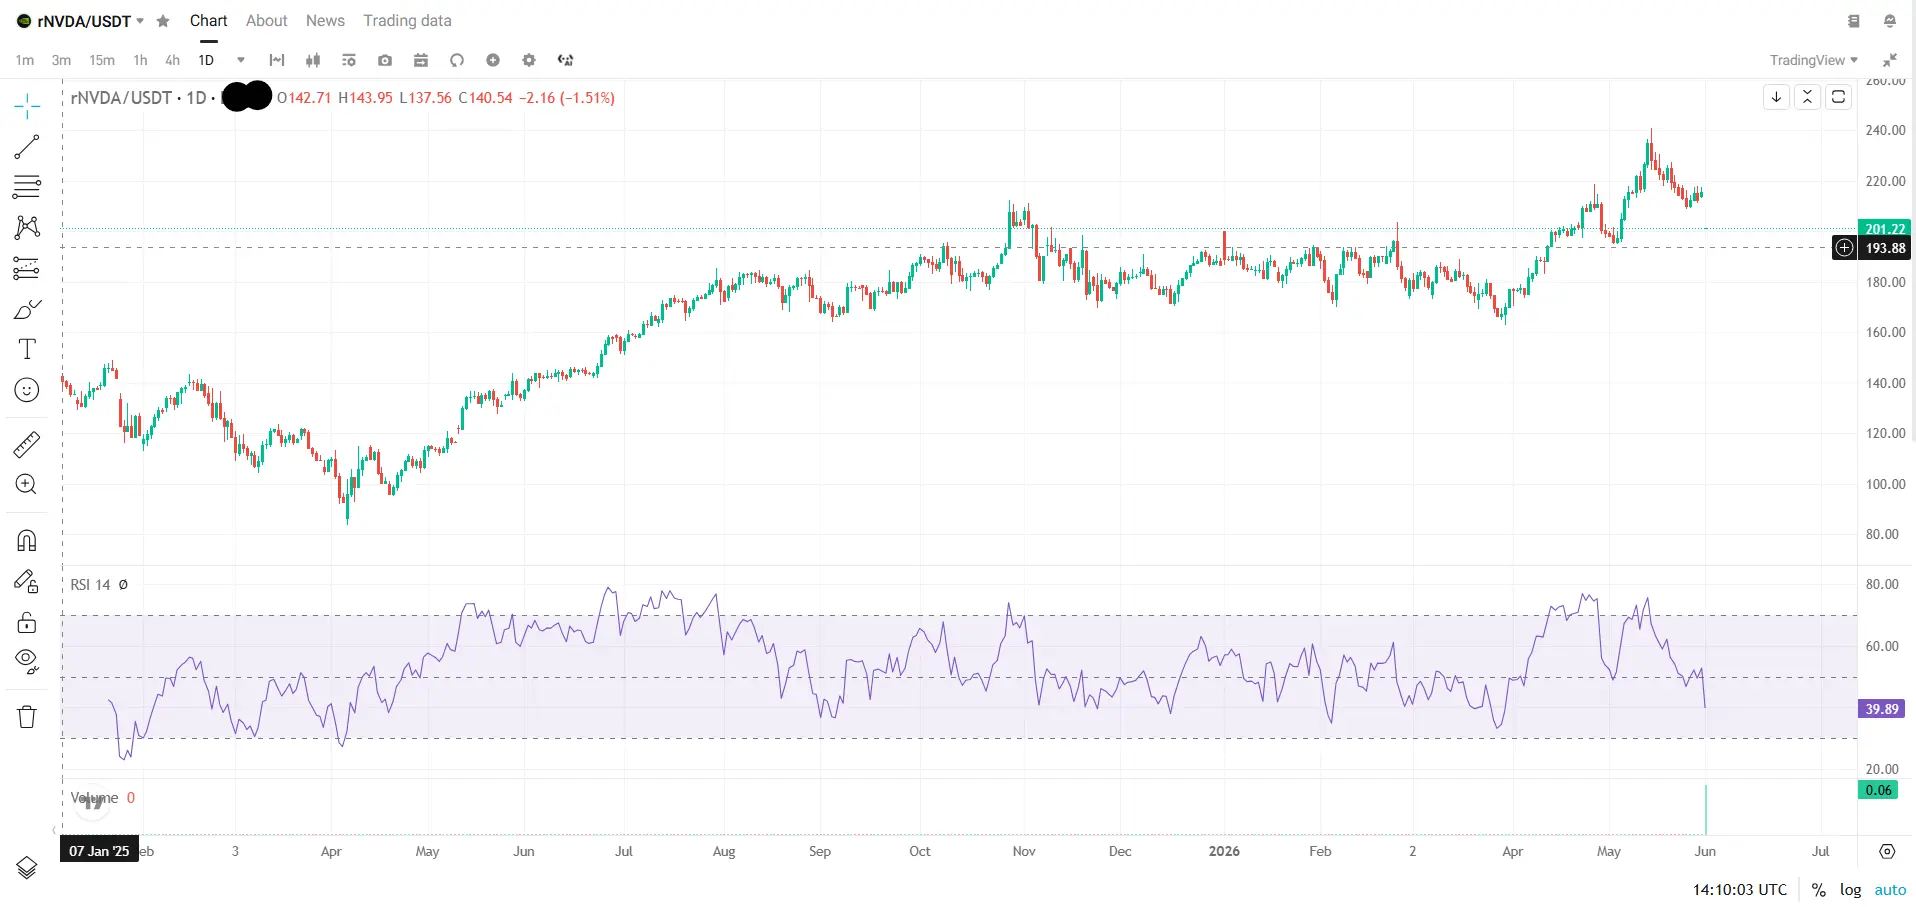
Task: Switch to the Chart tab
Action: click(208, 21)
